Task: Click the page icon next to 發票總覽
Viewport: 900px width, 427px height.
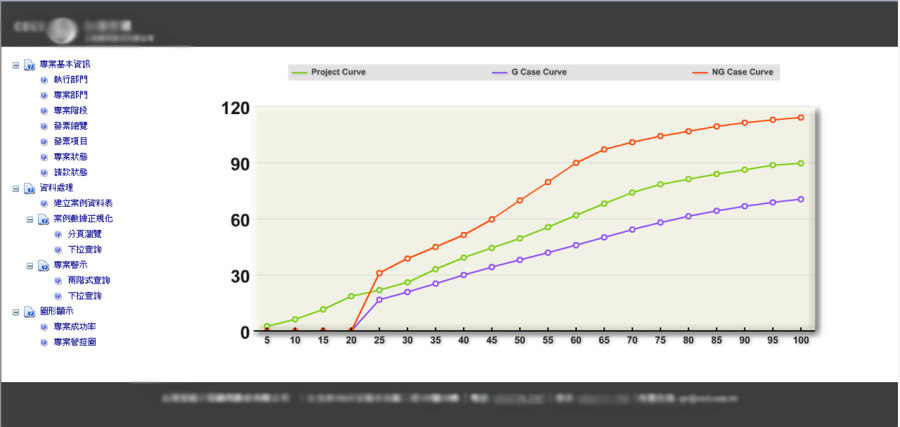Action: pyautogui.click(x=44, y=126)
